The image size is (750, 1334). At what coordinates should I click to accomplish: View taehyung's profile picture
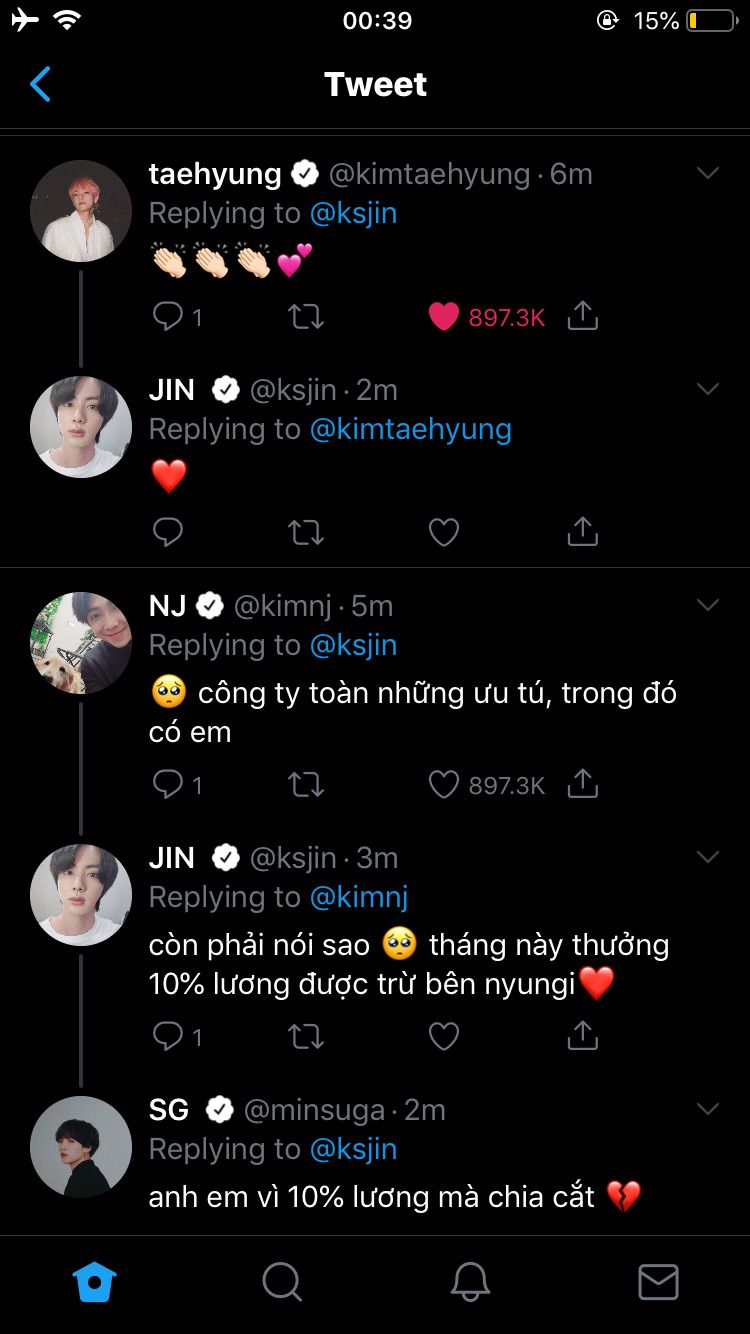pos(81,211)
